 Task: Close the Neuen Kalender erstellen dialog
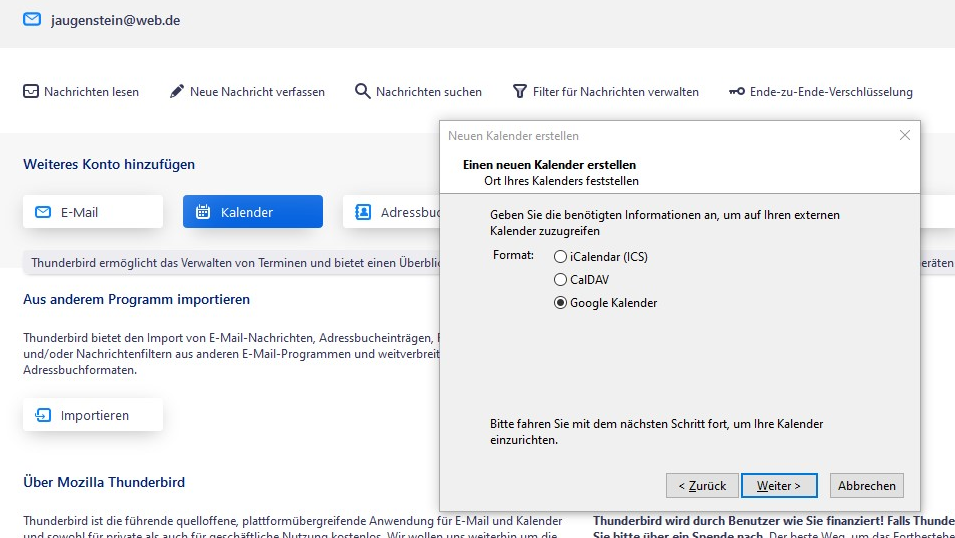coord(905,135)
